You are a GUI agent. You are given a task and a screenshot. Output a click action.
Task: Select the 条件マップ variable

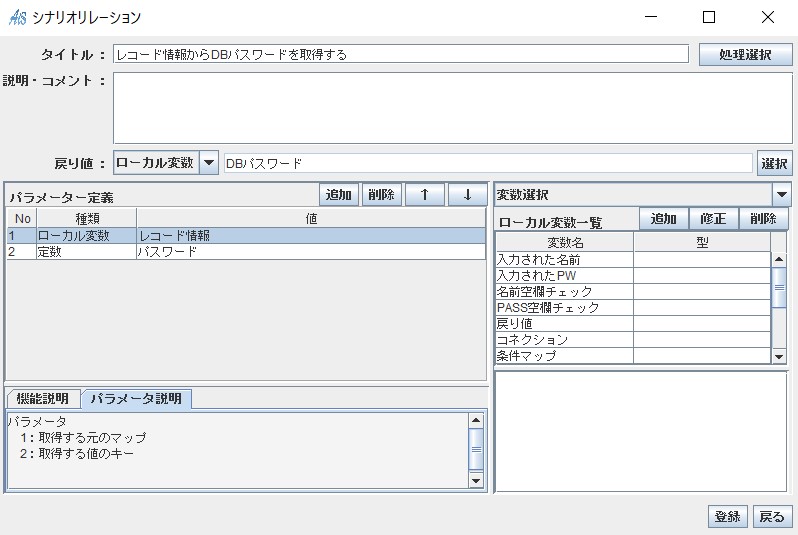[x=565, y=356]
